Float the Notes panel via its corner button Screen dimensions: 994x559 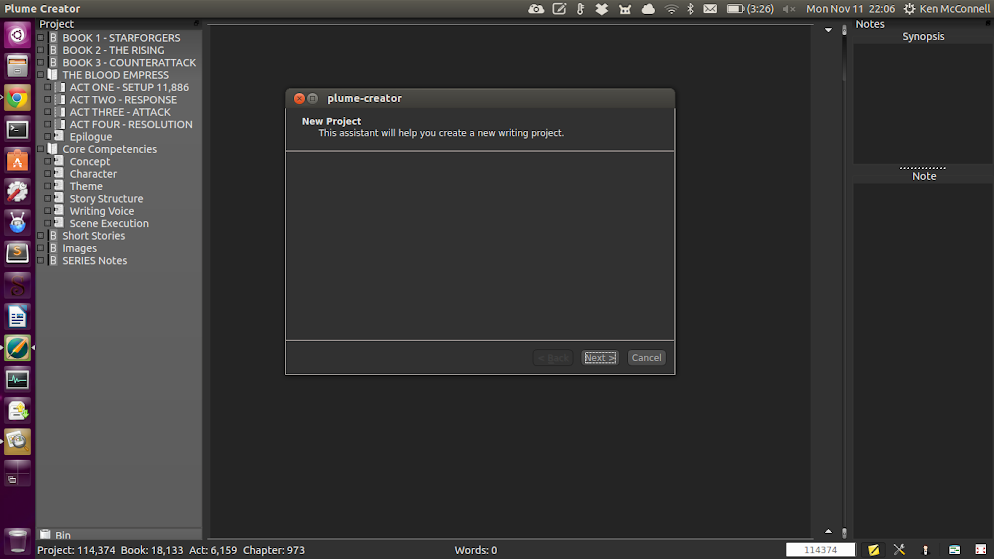click(988, 23)
